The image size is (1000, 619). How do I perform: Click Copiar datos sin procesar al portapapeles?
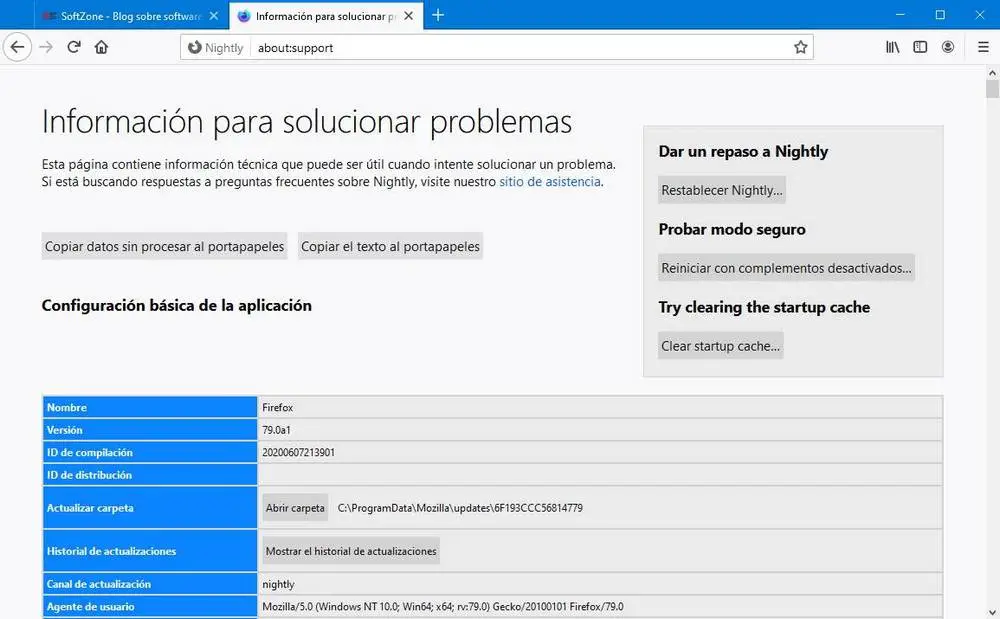165,247
